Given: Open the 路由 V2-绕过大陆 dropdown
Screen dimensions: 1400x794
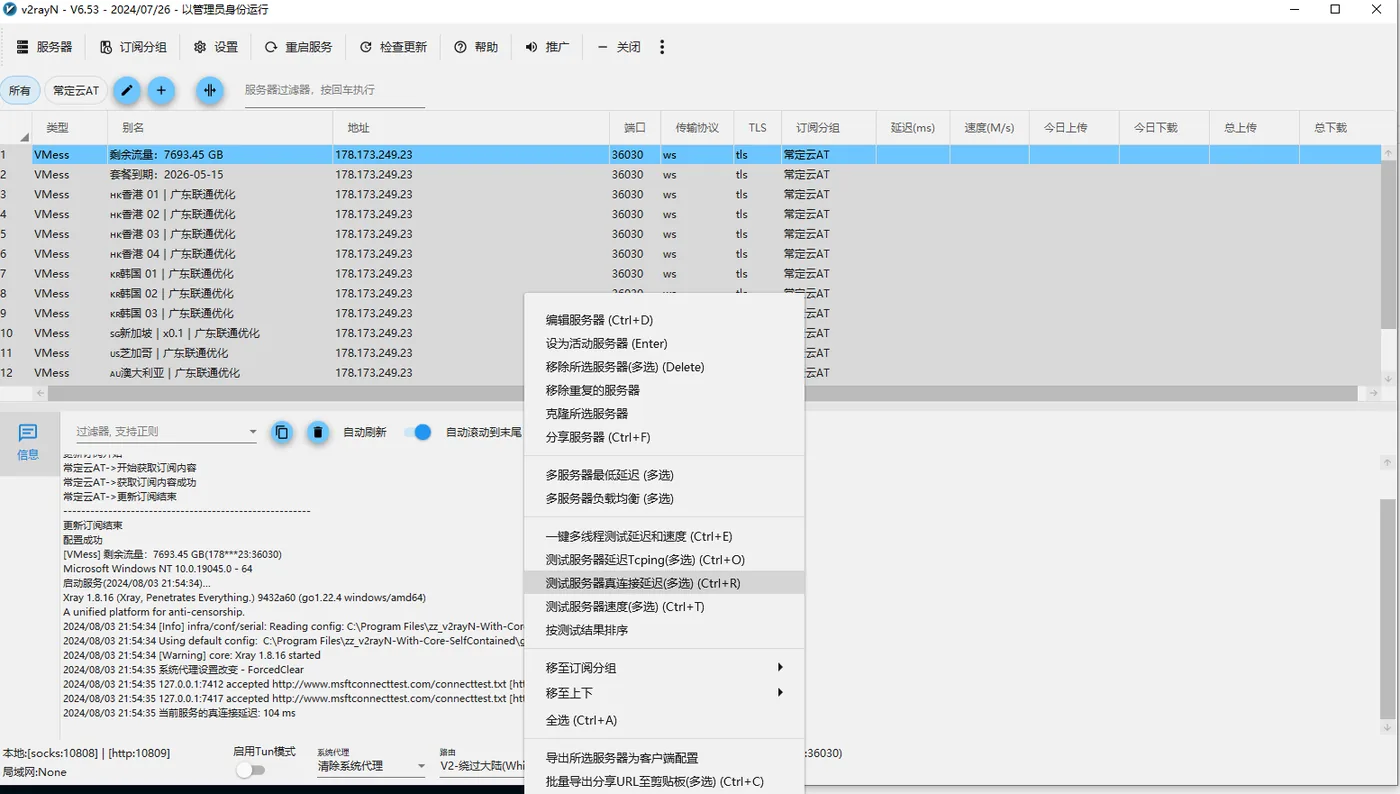Looking at the screenshot, I should [x=482, y=766].
